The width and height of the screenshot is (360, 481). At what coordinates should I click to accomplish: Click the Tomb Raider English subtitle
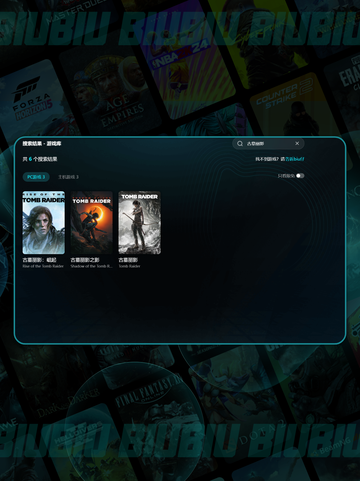tap(129, 266)
